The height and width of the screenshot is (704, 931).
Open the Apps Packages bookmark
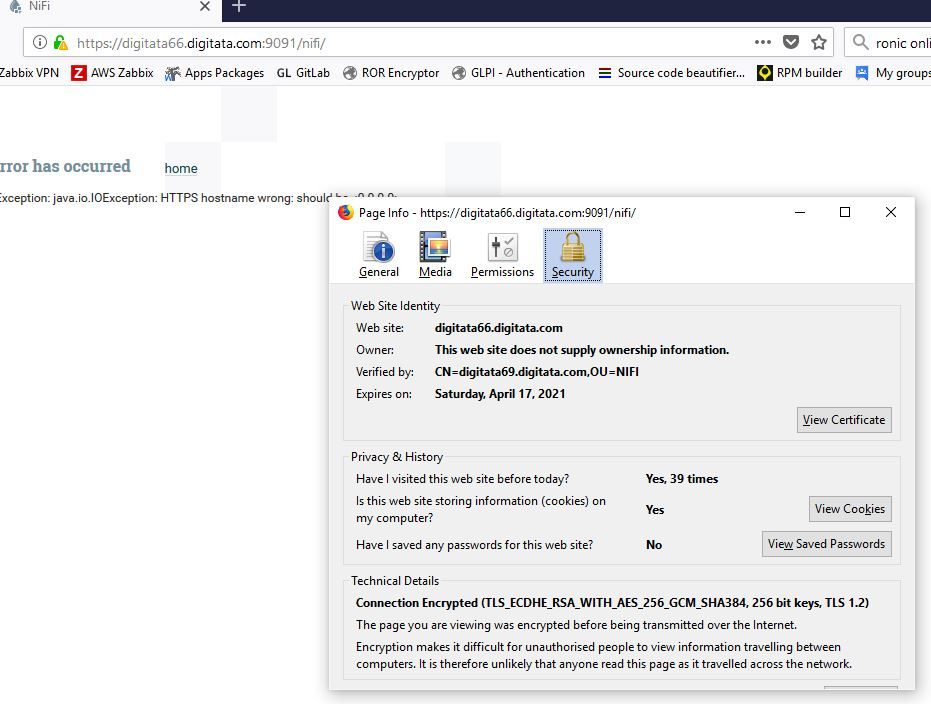click(x=214, y=73)
